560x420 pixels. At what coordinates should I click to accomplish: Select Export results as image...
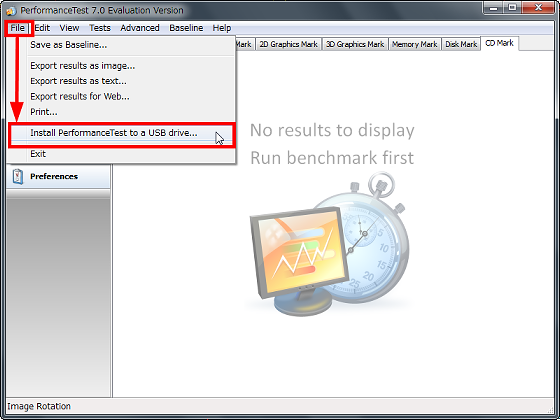tap(121, 66)
